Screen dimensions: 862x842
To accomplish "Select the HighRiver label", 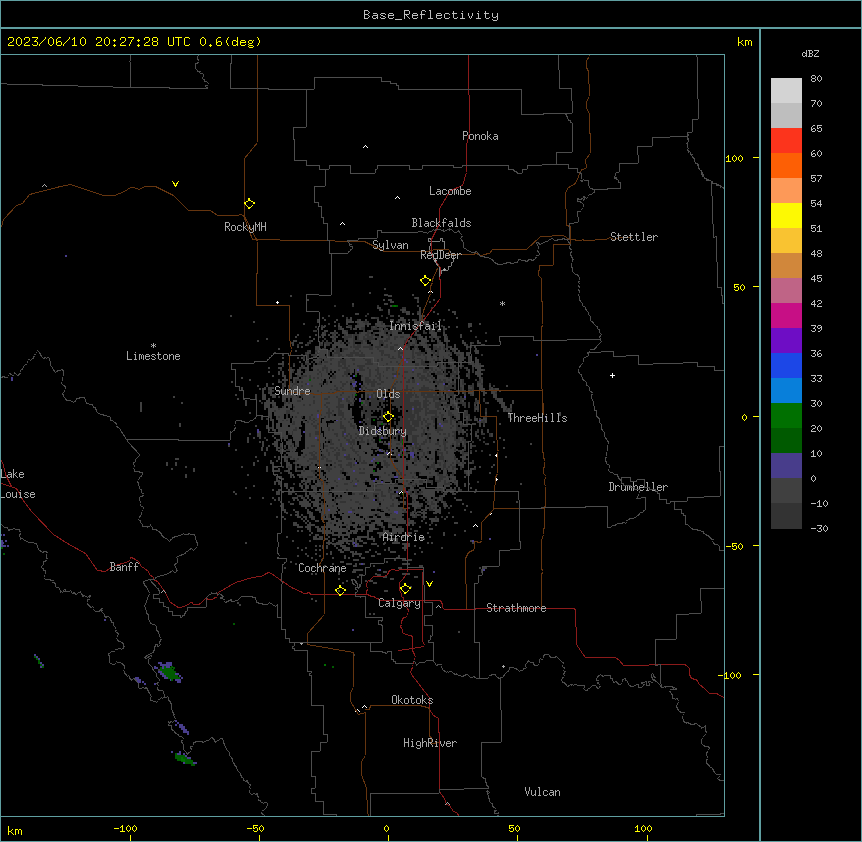I will coord(430,743).
